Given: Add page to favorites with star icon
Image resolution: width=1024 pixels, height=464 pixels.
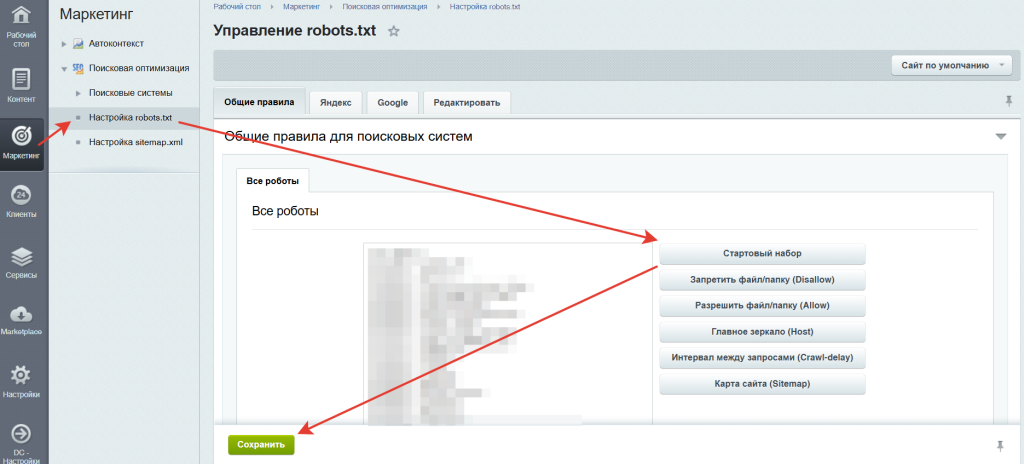Looking at the screenshot, I should point(394,31).
